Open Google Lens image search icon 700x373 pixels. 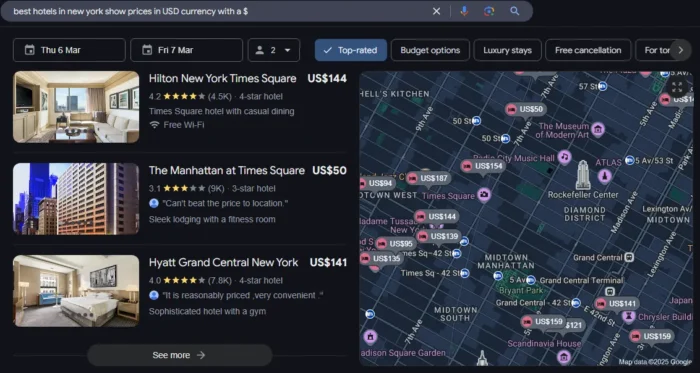[x=489, y=11]
